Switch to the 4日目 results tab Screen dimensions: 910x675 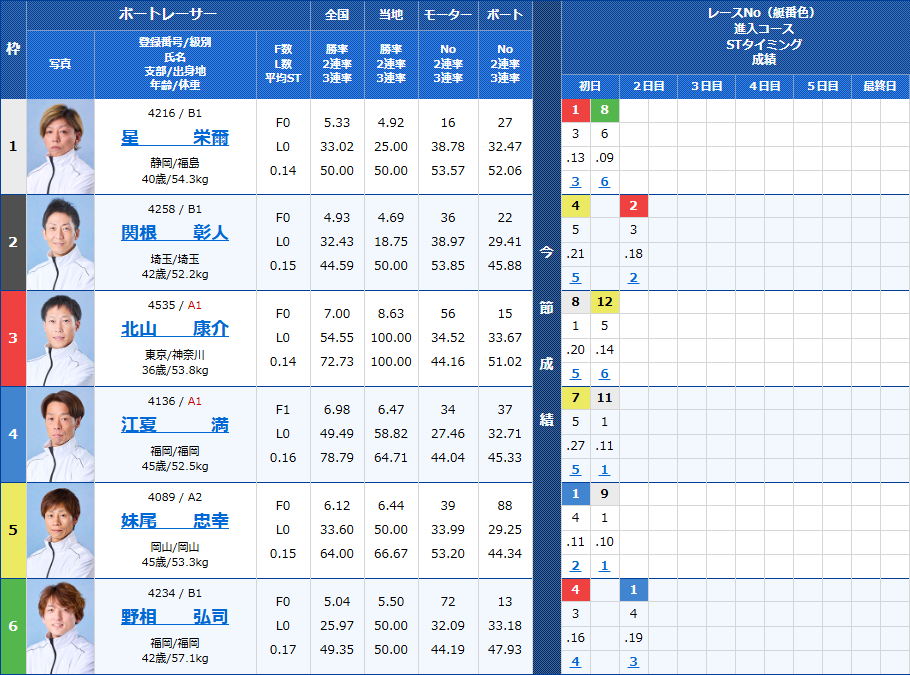pyautogui.click(x=762, y=86)
